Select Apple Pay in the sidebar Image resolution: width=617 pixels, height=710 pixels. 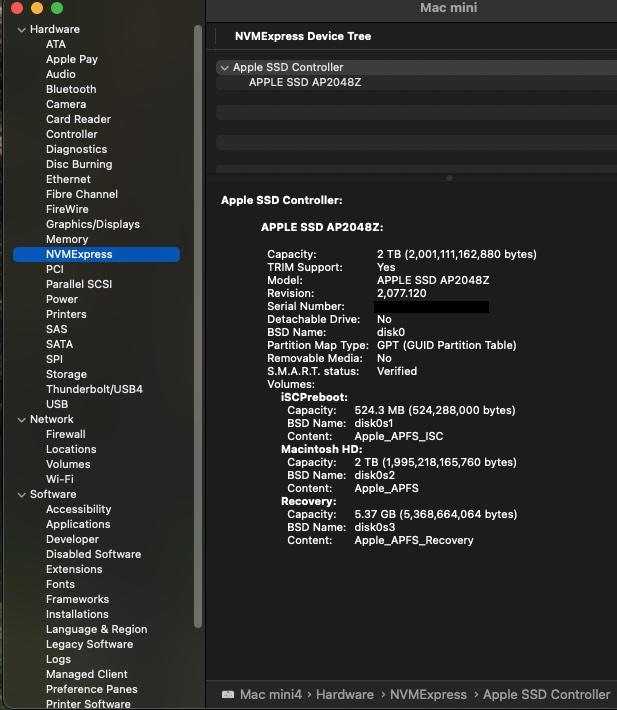pos(72,59)
